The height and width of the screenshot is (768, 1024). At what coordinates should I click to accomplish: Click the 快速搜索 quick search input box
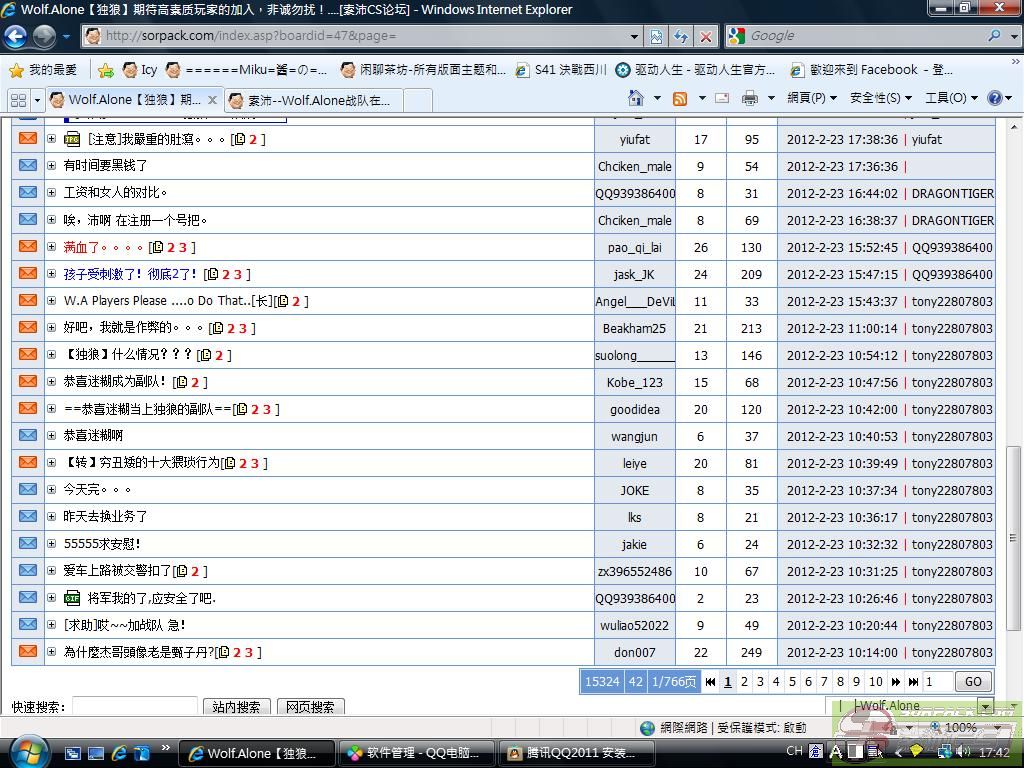point(134,707)
